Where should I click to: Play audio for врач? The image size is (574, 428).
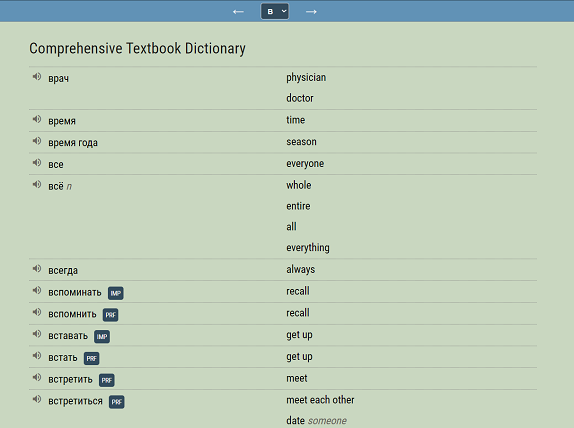pyautogui.click(x=37, y=77)
